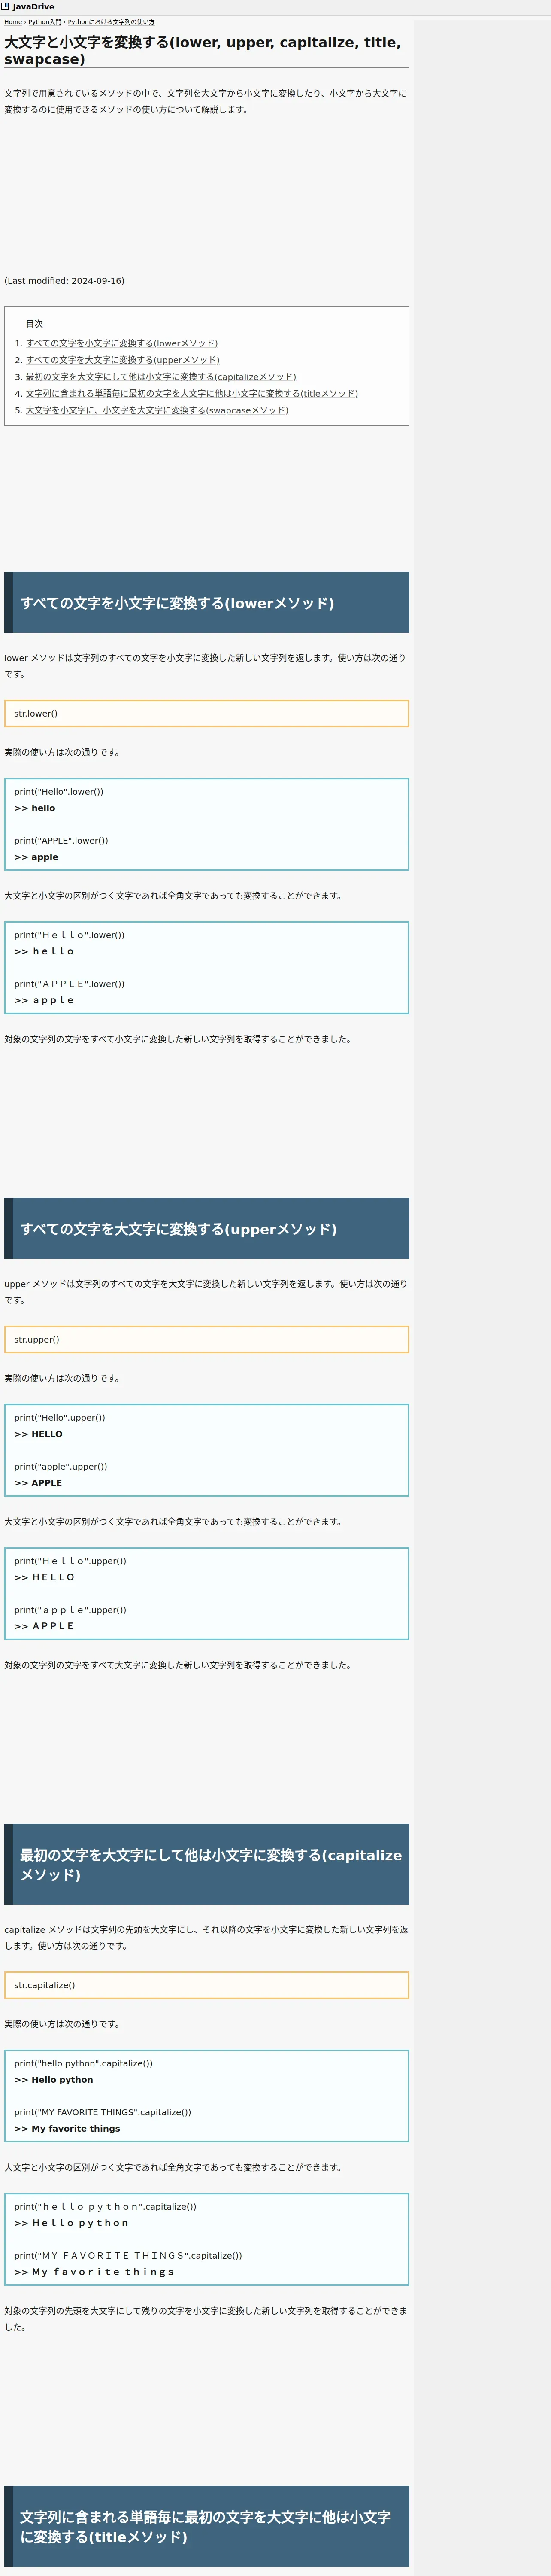Image resolution: width=551 pixels, height=2576 pixels.
Task: Go to Home breadcrumb link
Action: [x=13, y=22]
